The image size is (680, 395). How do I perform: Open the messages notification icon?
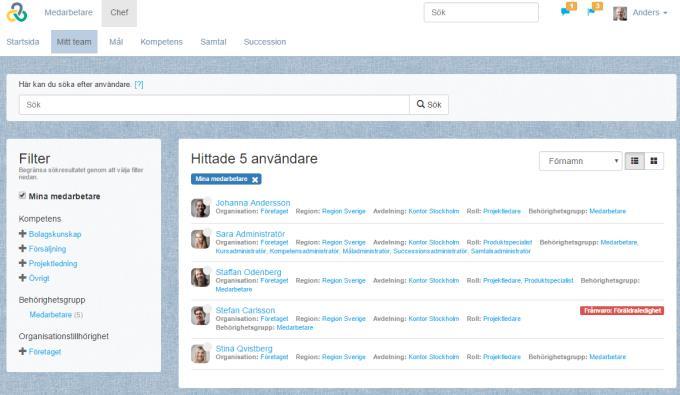pyautogui.click(x=565, y=12)
